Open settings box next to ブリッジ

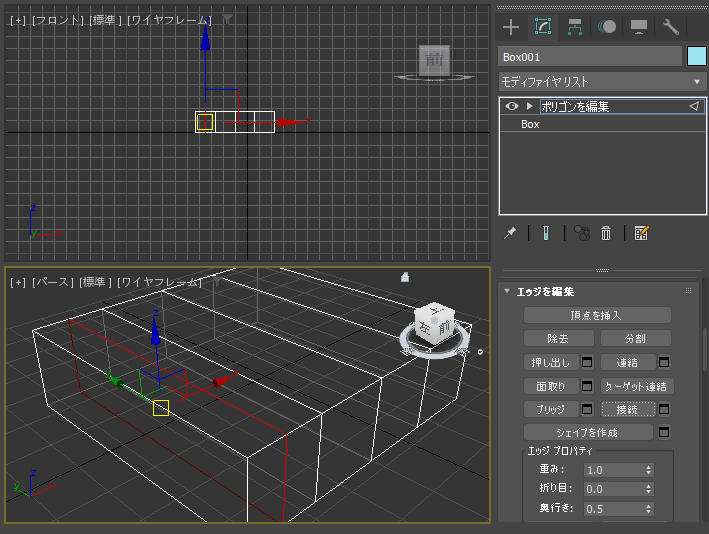(x=587, y=409)
